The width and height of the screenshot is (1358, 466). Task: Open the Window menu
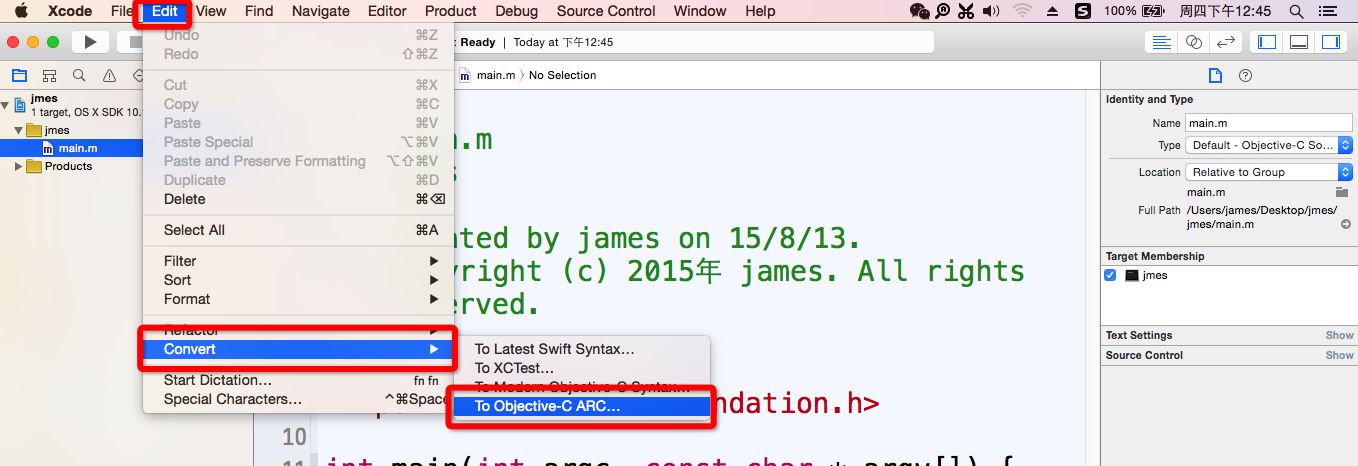pos(700,11)
